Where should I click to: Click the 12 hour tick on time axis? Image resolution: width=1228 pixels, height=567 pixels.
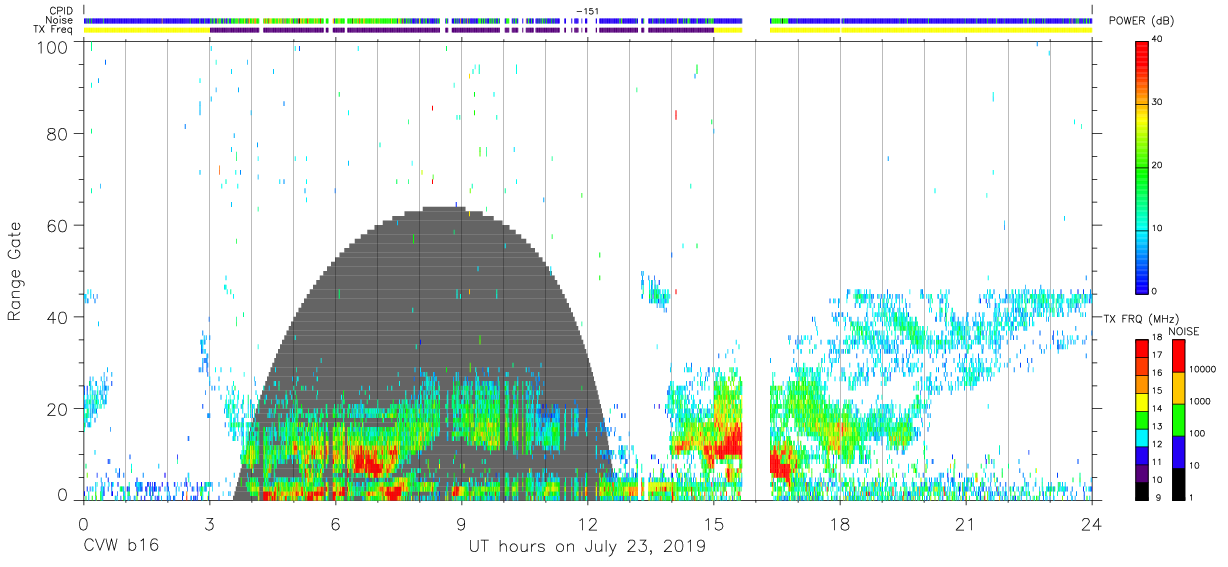(587, 524)
